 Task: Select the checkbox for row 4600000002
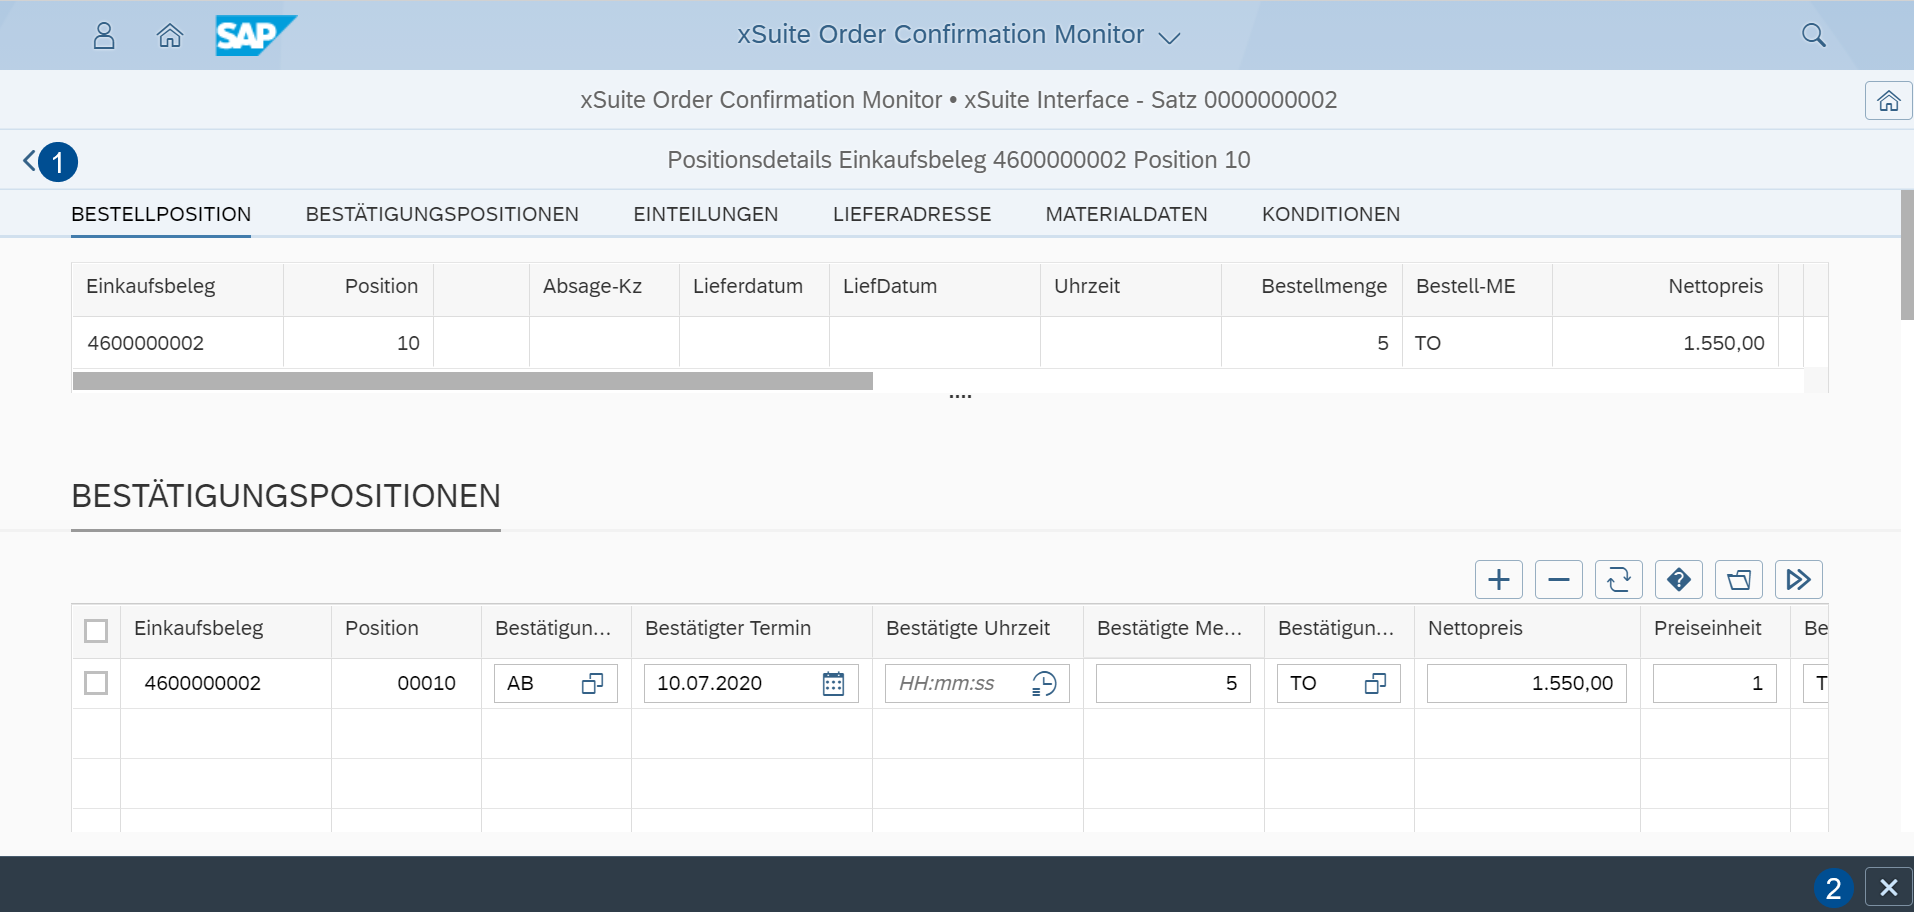[x=96, y=683]
